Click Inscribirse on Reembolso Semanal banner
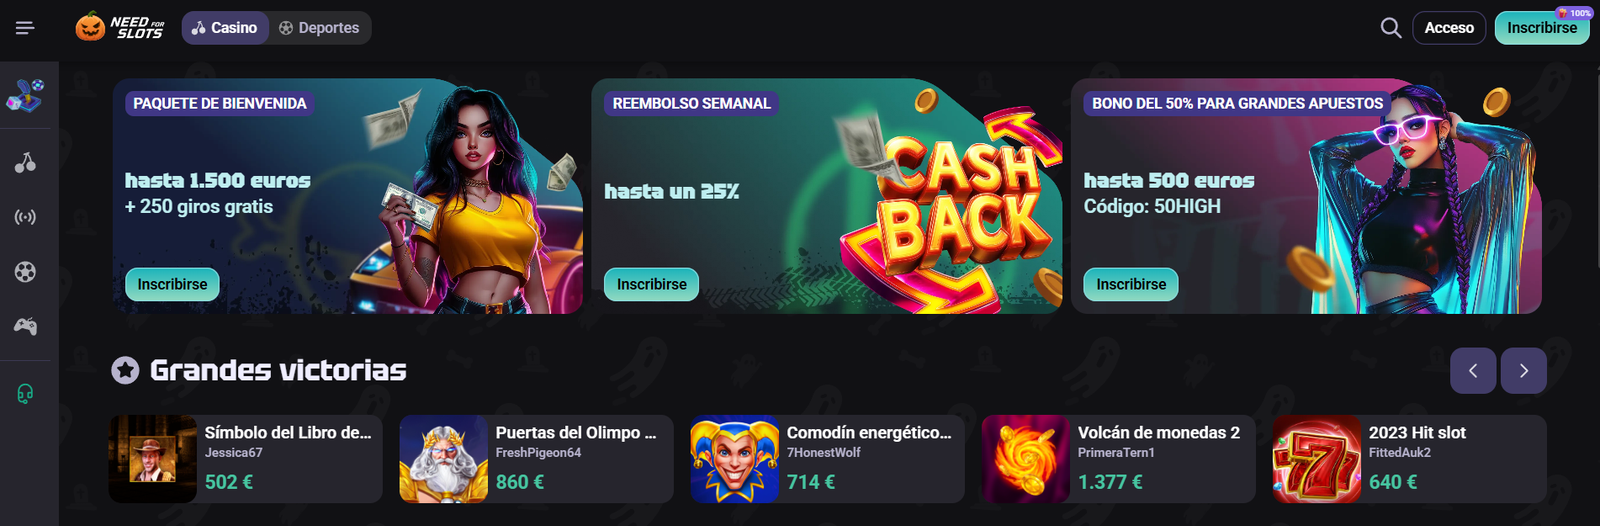The image size is (1600, 526). pyautogui.click(x=651, y=284)
